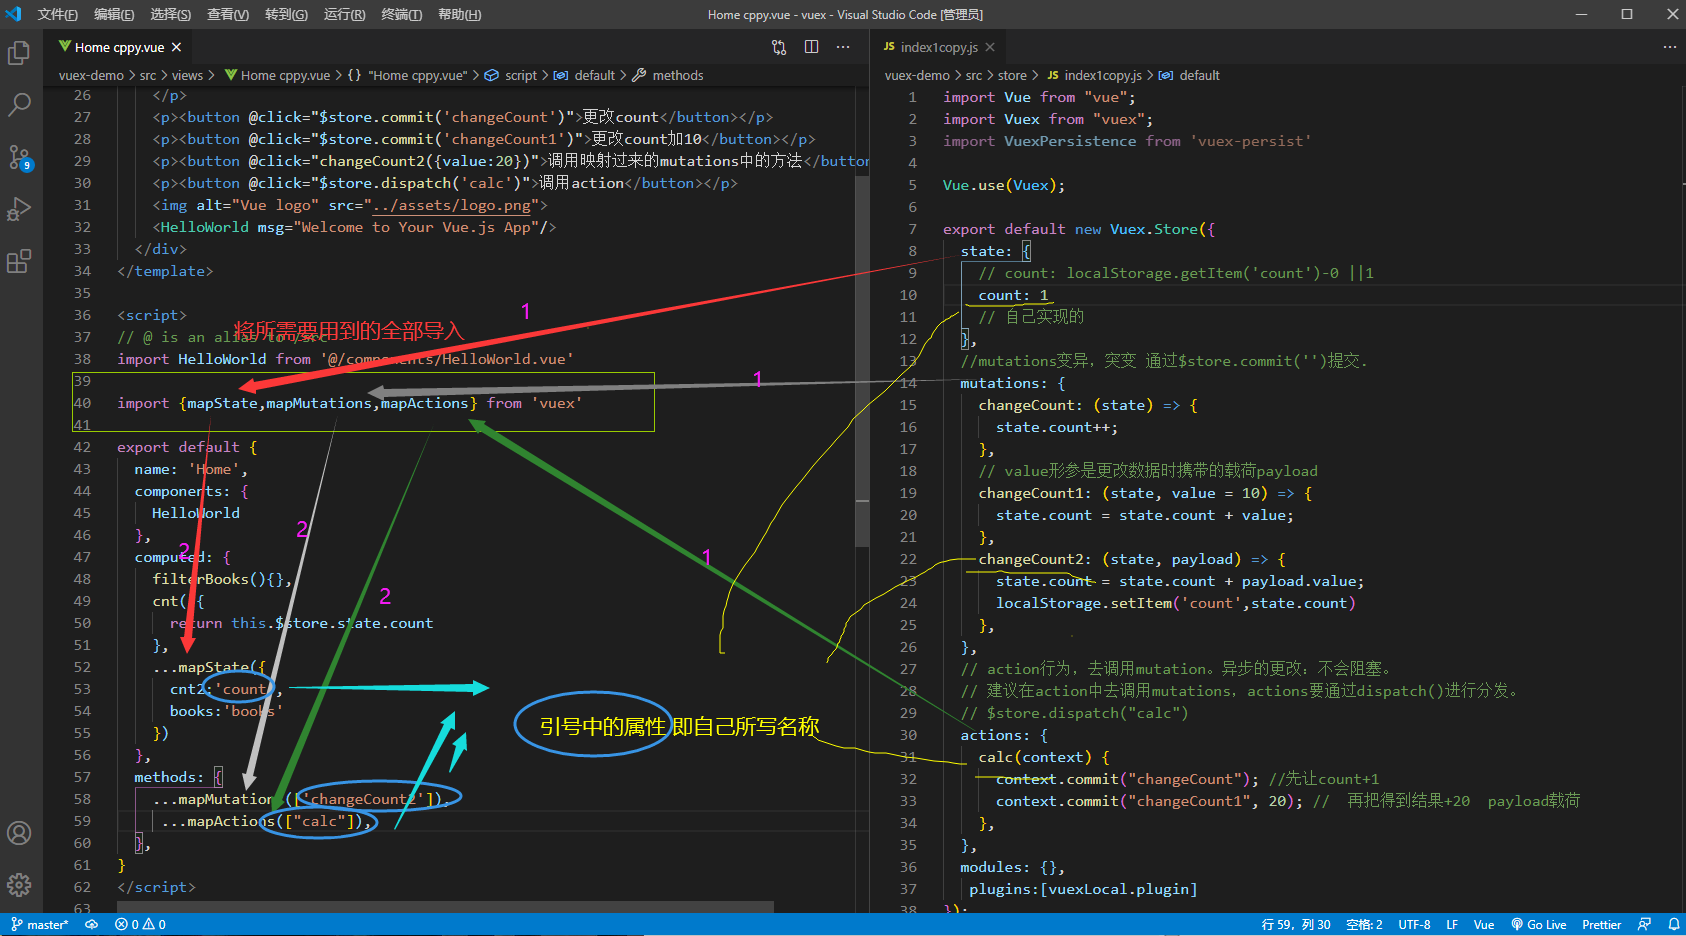Open the 终端(T) menu

pos(402,14)
